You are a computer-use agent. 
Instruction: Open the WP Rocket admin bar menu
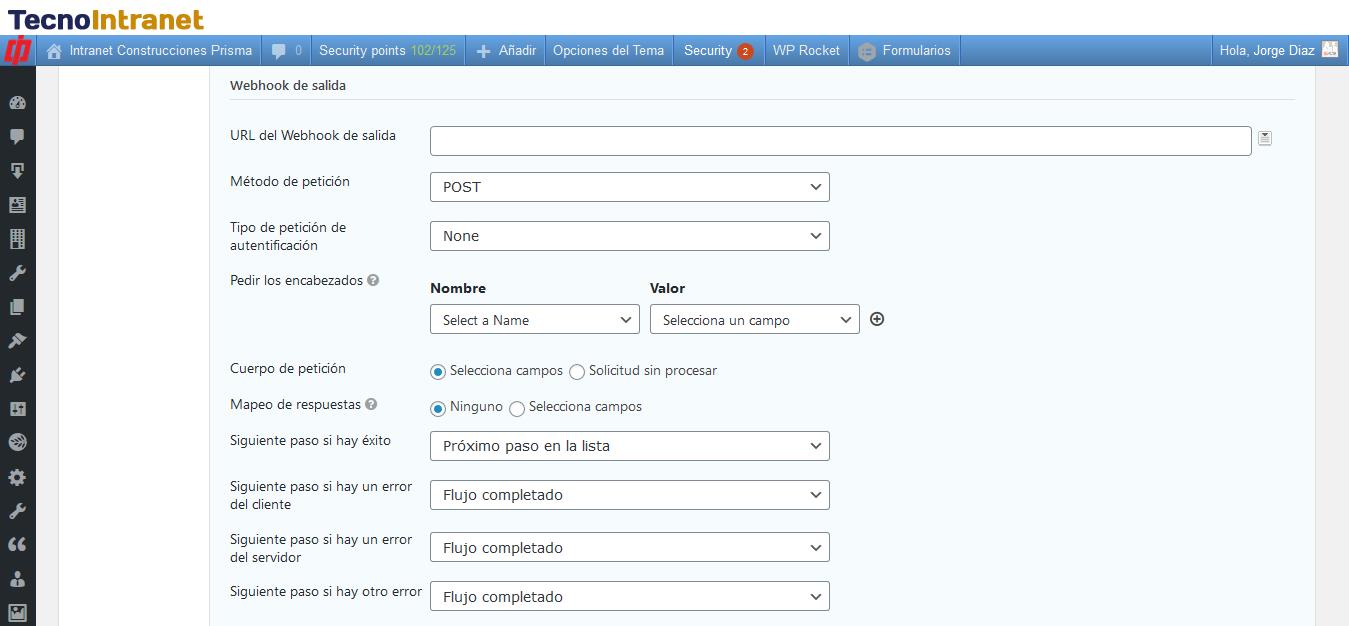click(806, 50)
